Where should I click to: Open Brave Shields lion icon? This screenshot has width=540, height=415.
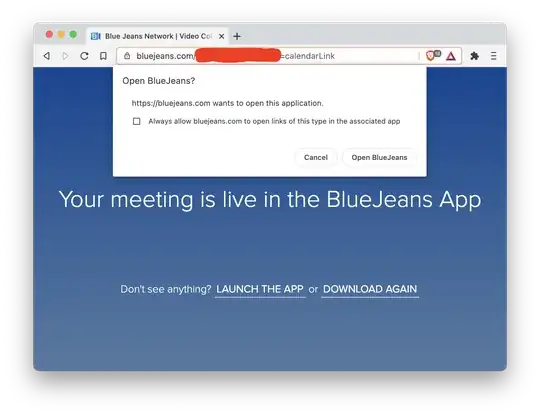tap(430, 56)
